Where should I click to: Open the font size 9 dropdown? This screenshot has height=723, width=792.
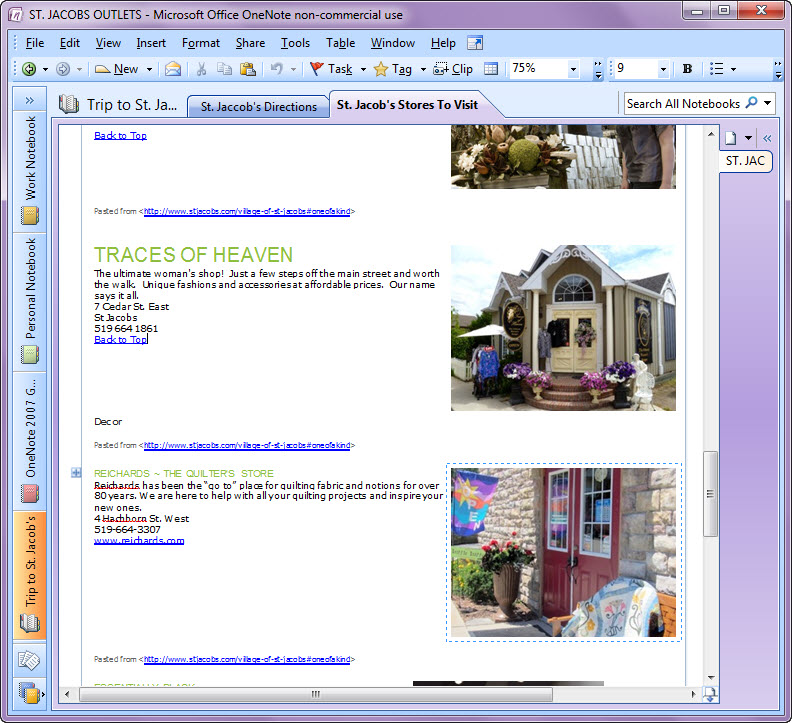(x=663, y=69)
